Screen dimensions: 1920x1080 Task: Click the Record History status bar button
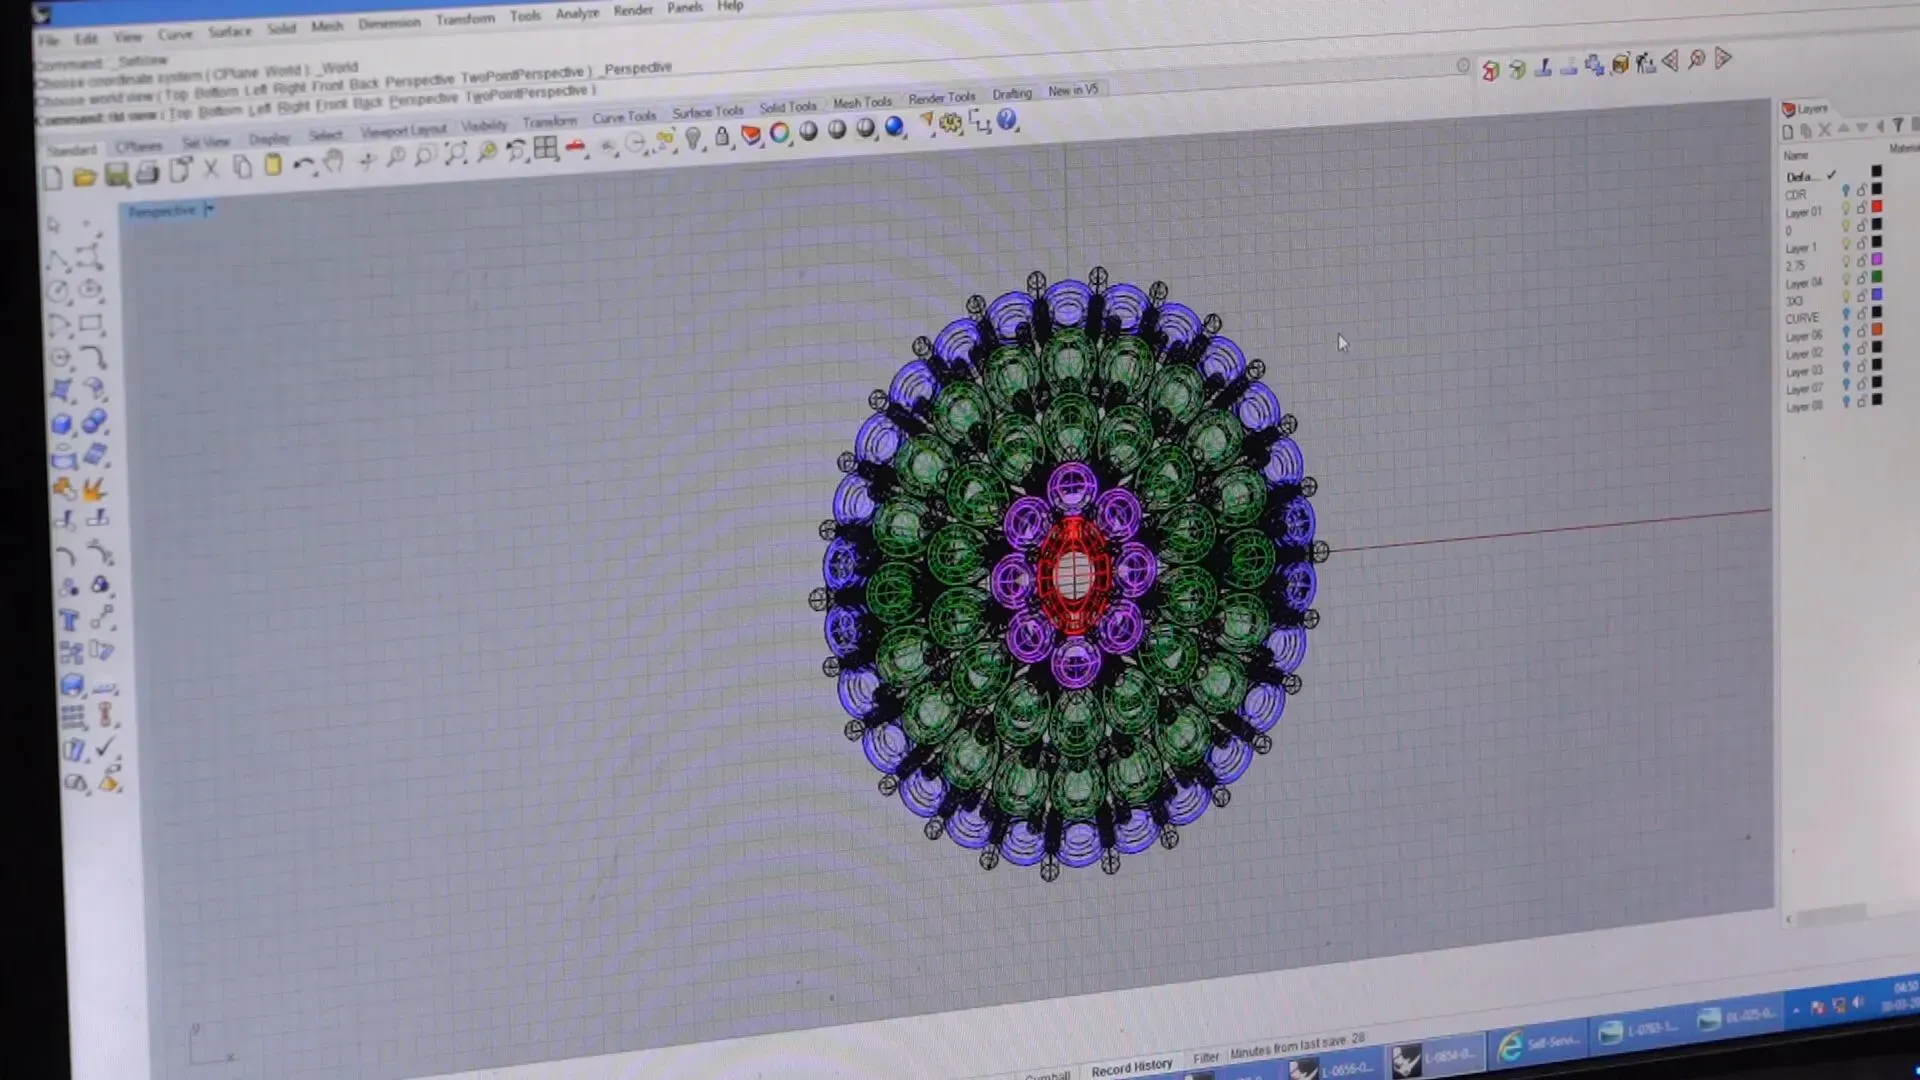click(x=1131, y=1068)
